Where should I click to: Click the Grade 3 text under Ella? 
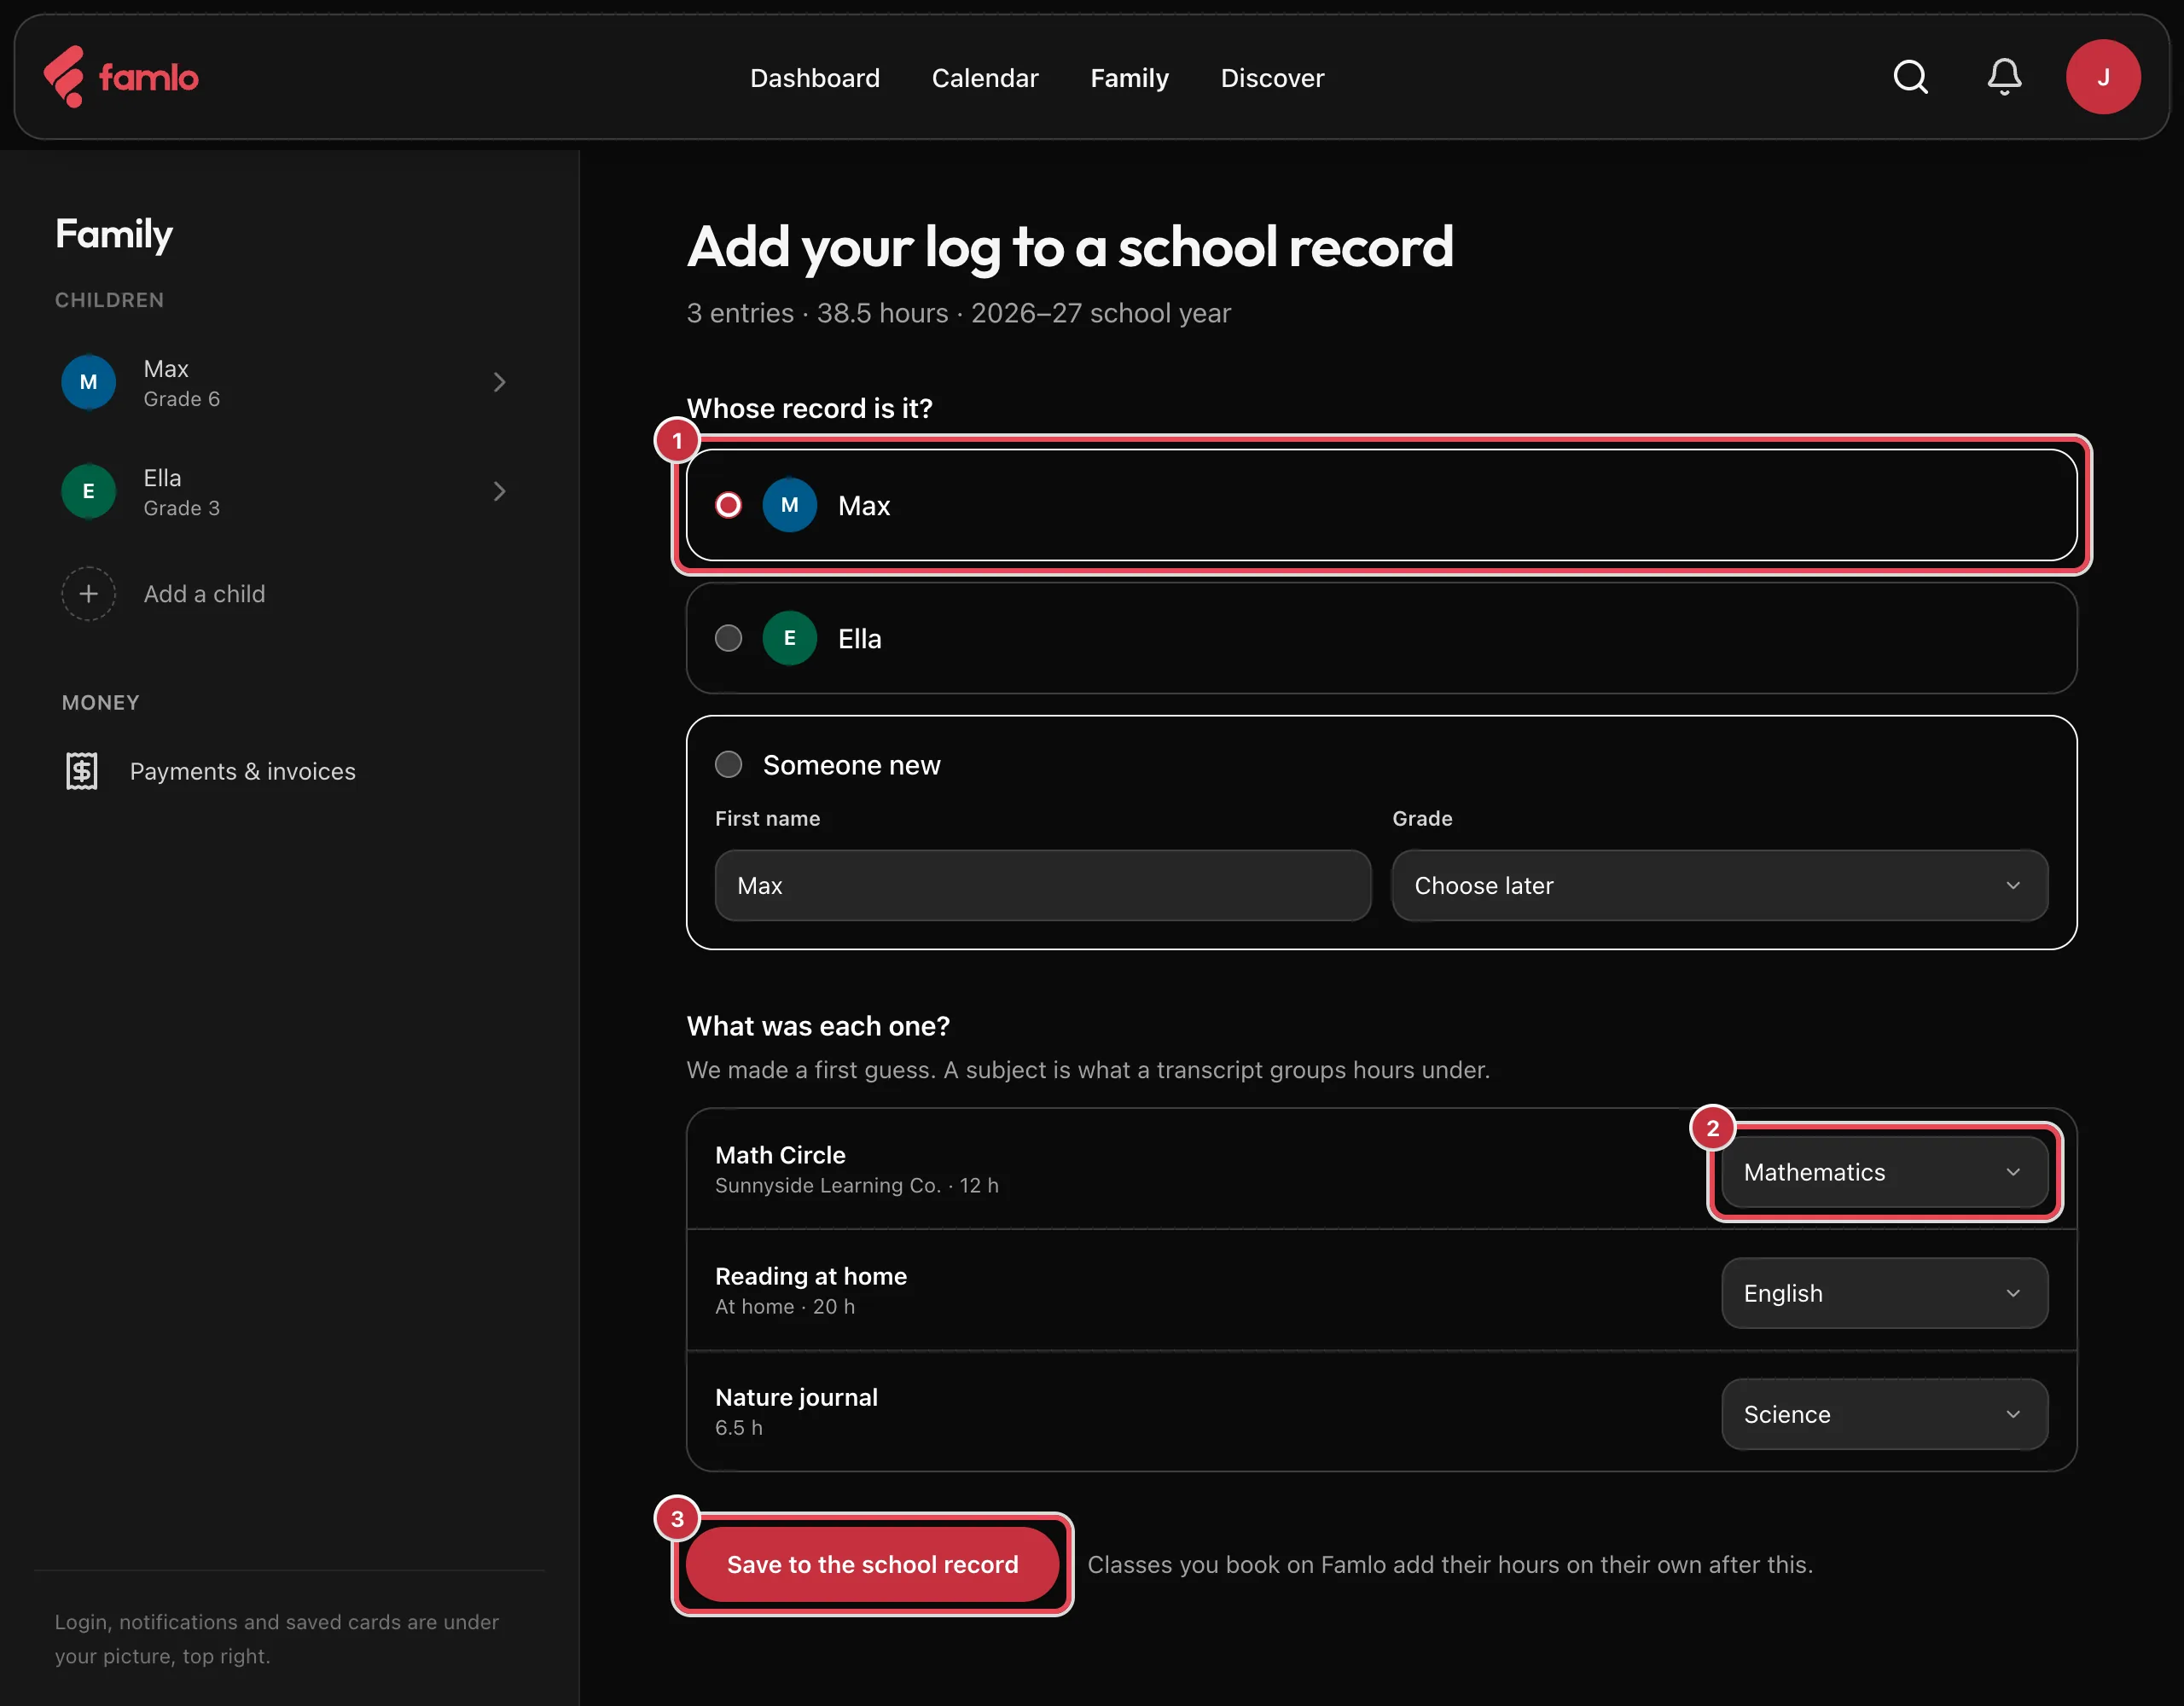(181, 508)
